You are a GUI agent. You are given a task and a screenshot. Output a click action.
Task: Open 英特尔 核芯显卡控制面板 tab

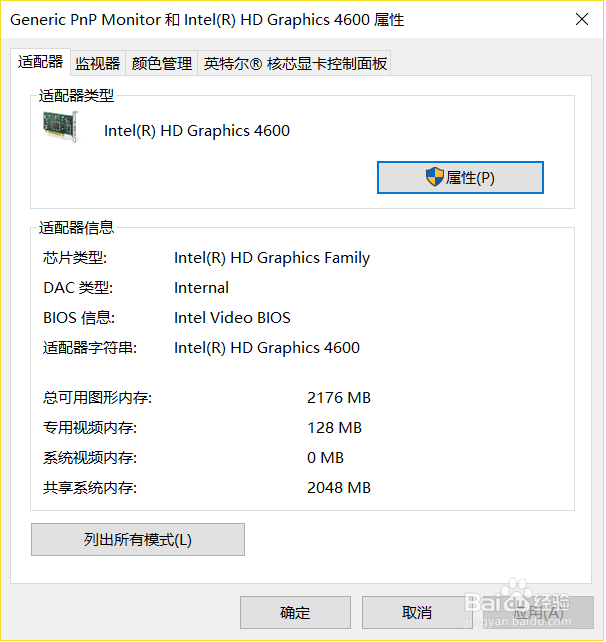pyautogui.click(x=295, y=63)
